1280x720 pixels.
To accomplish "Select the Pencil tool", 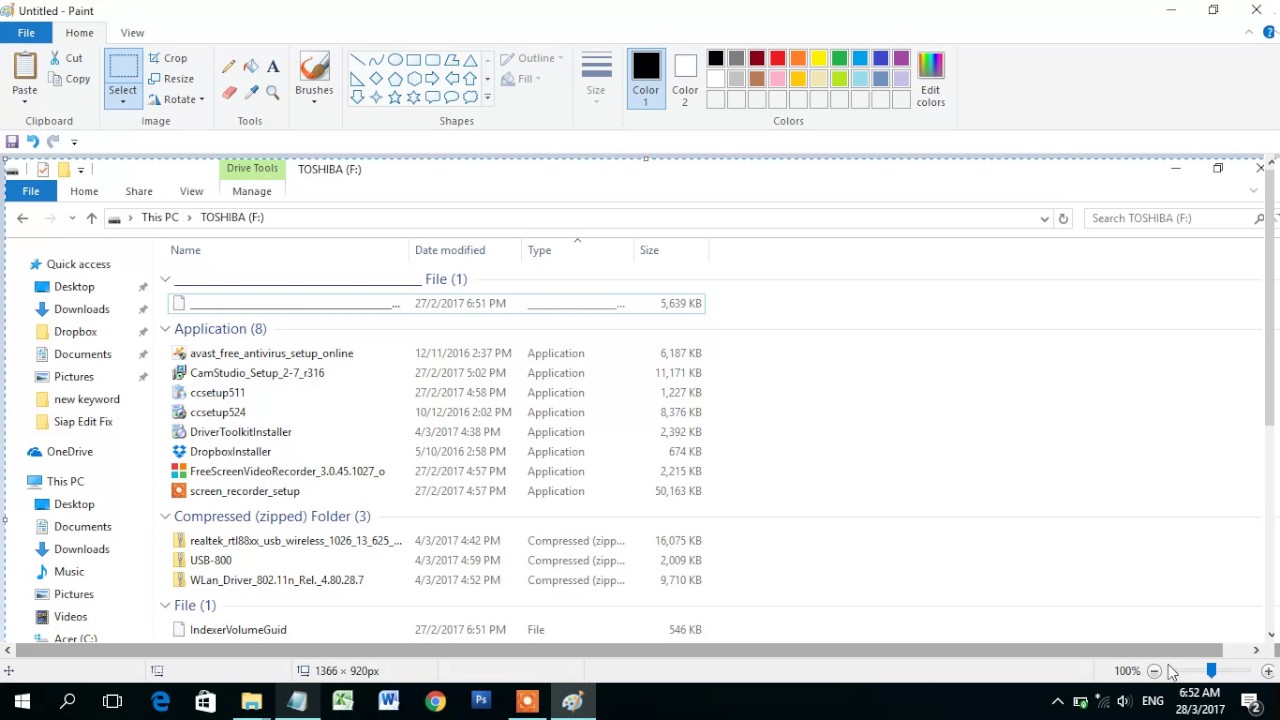I will click(229, 67).
